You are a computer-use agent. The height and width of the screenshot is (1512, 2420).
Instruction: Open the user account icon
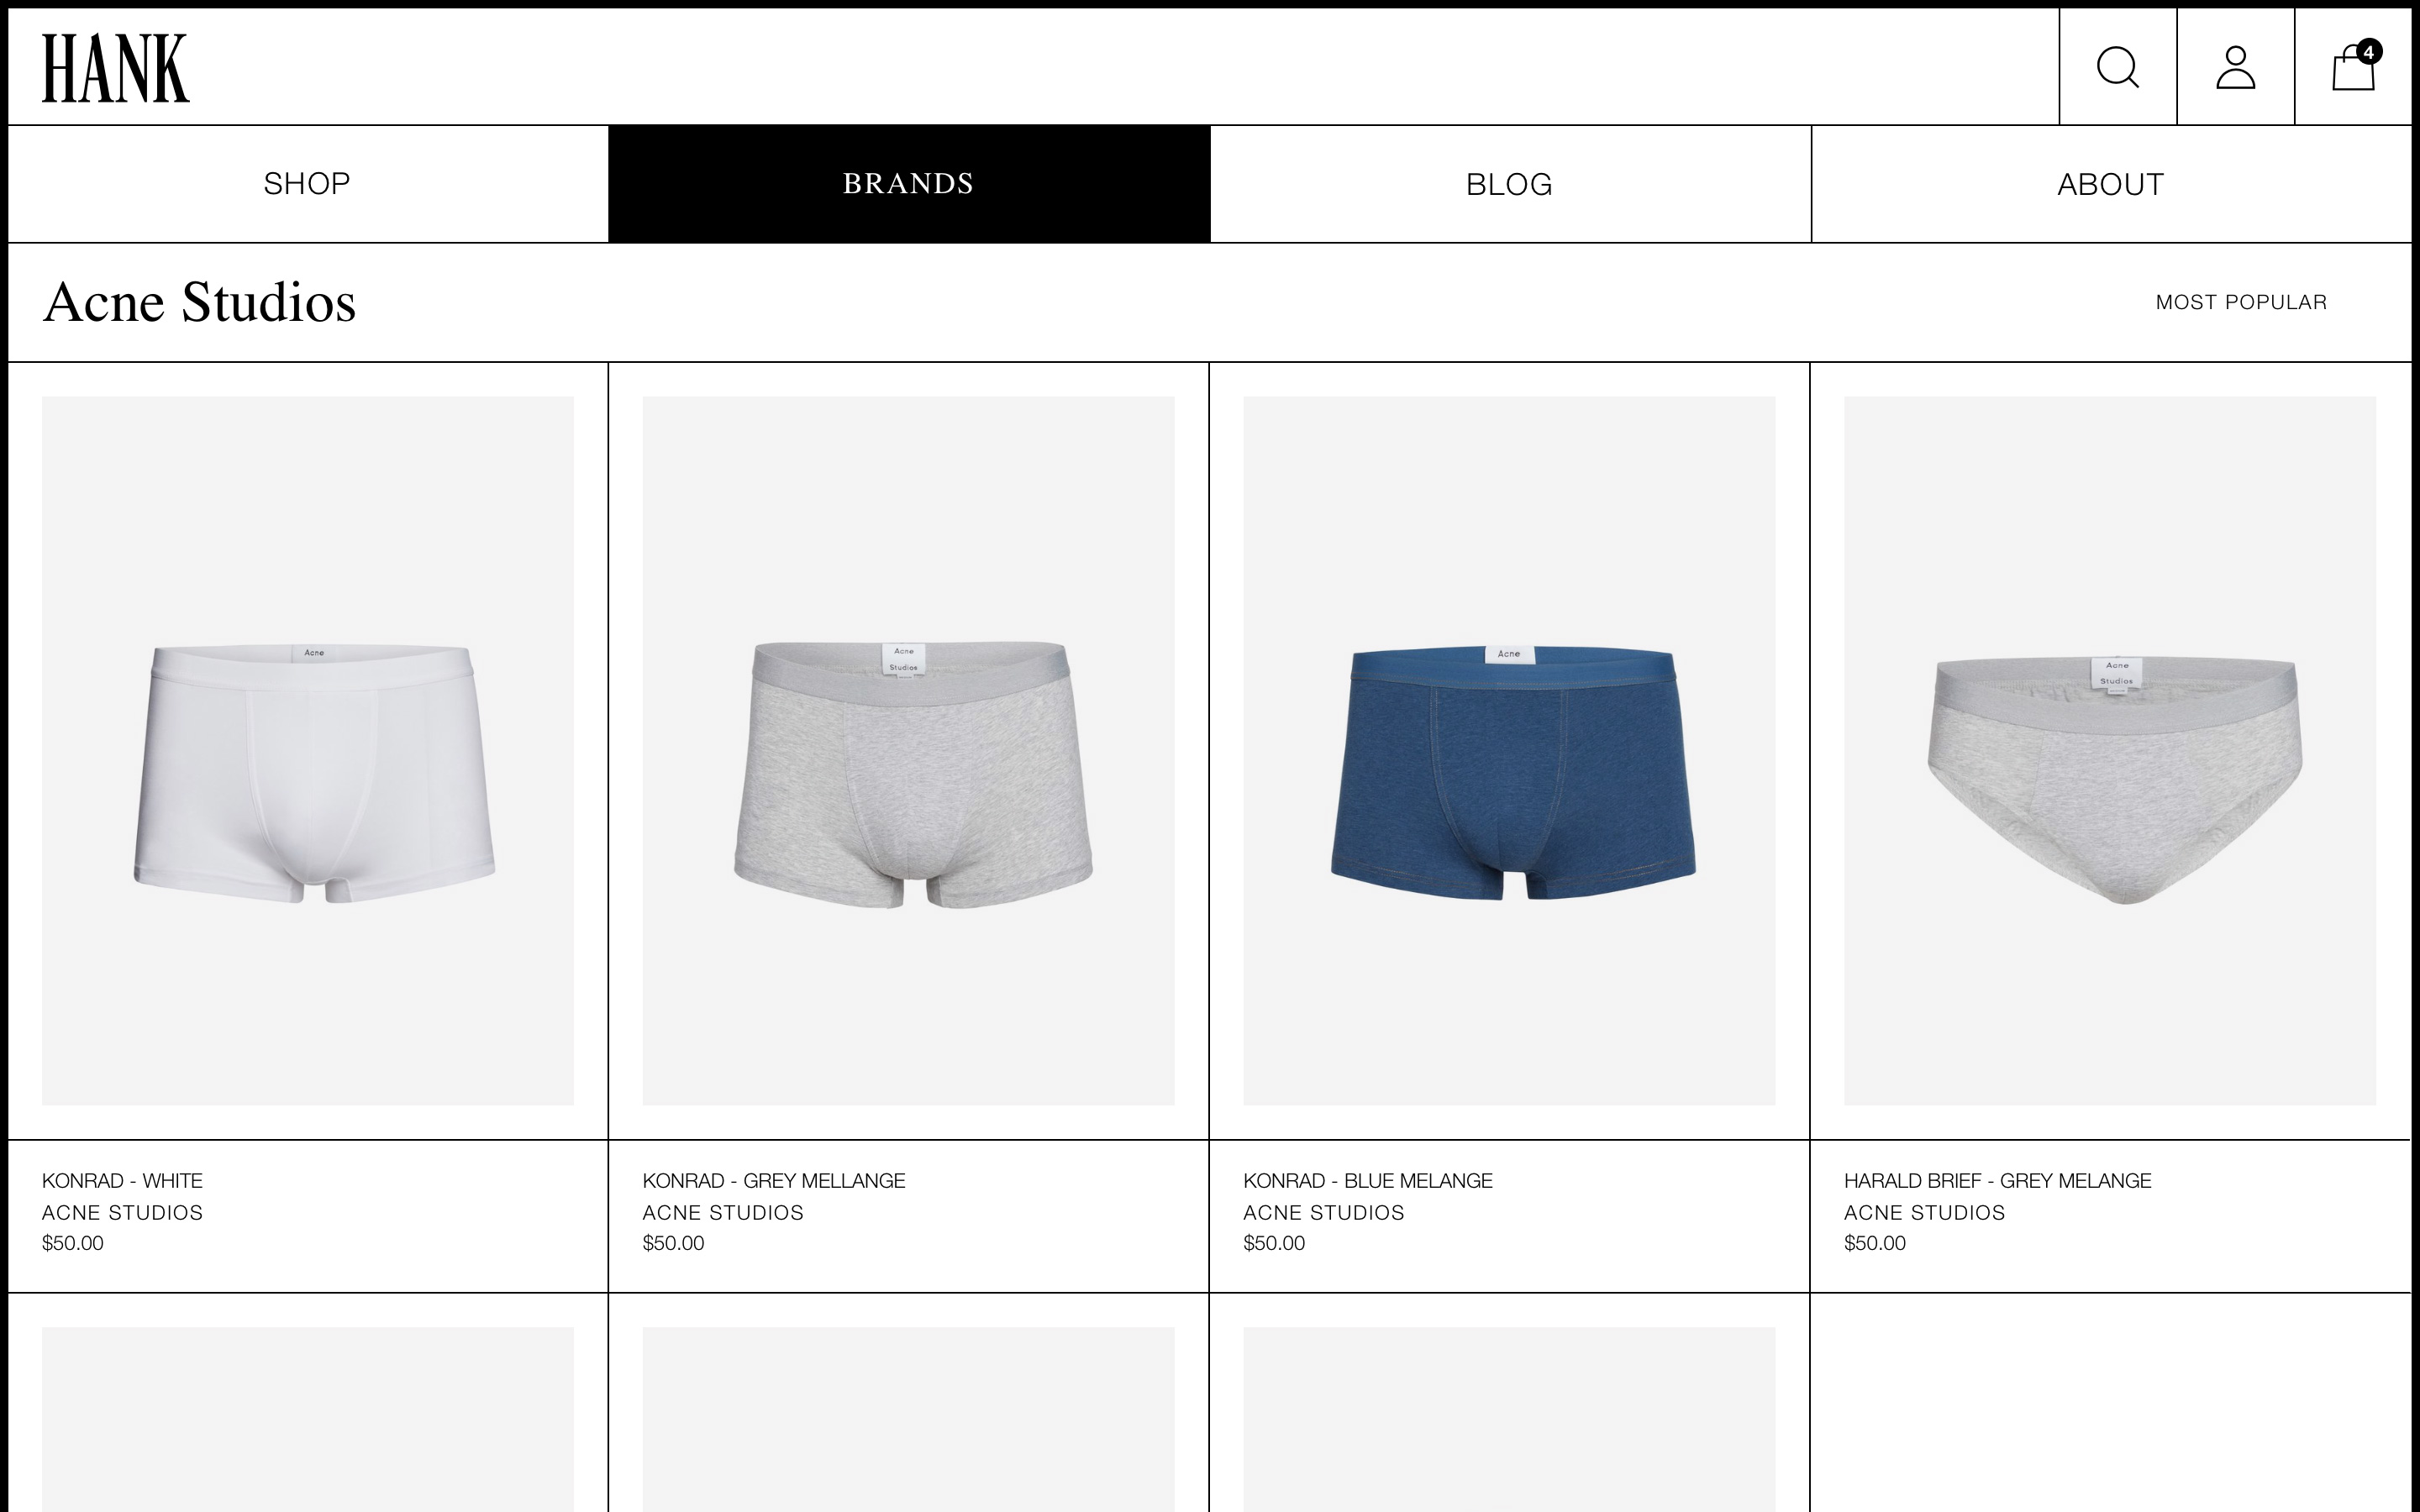click(x=2235, y=67)
